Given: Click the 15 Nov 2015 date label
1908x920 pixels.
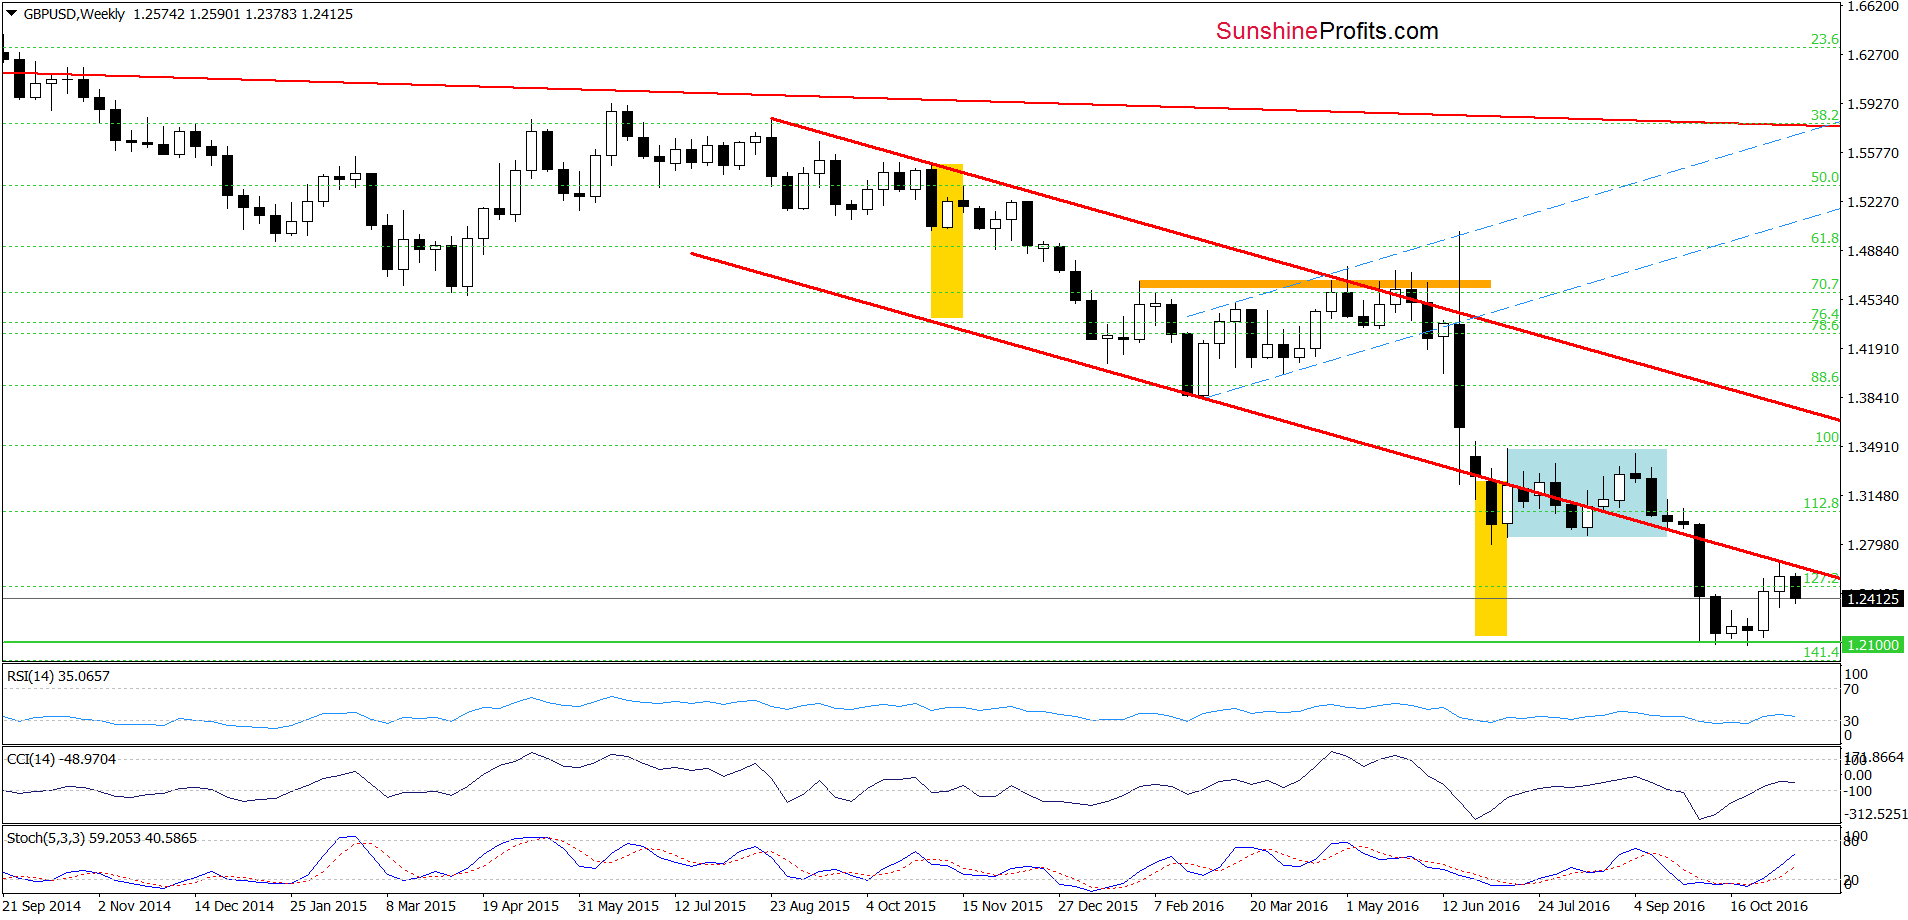Looking at the screenshot, I should click(1002, 906).
